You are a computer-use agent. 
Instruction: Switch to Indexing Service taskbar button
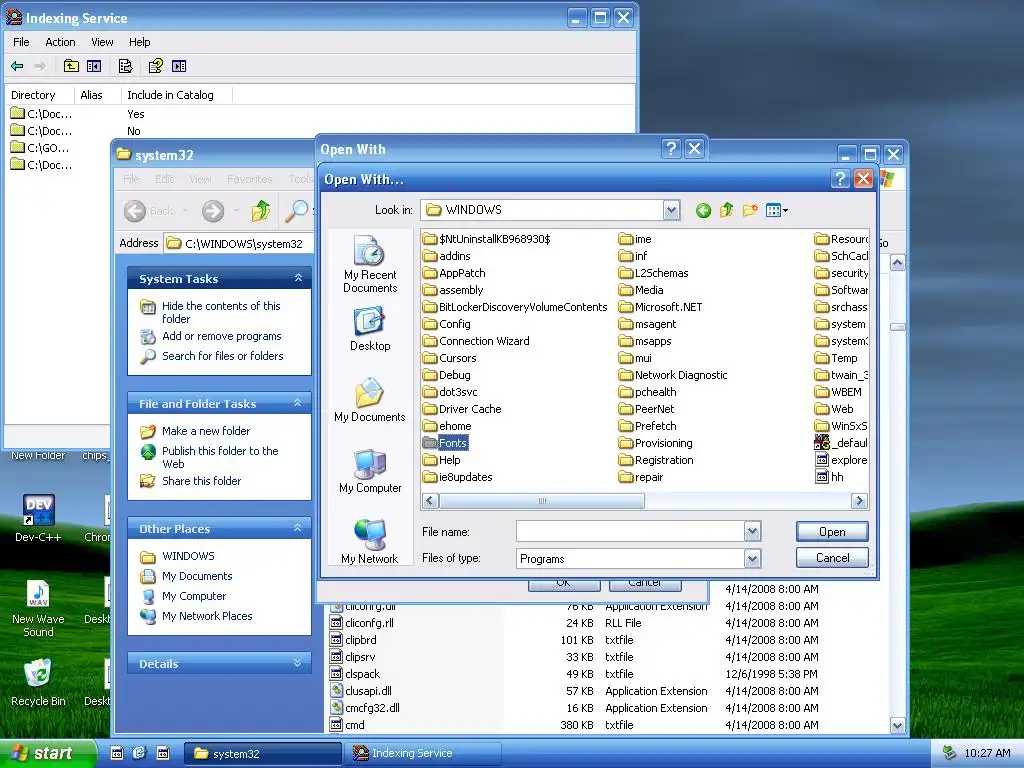coord(423,754)
